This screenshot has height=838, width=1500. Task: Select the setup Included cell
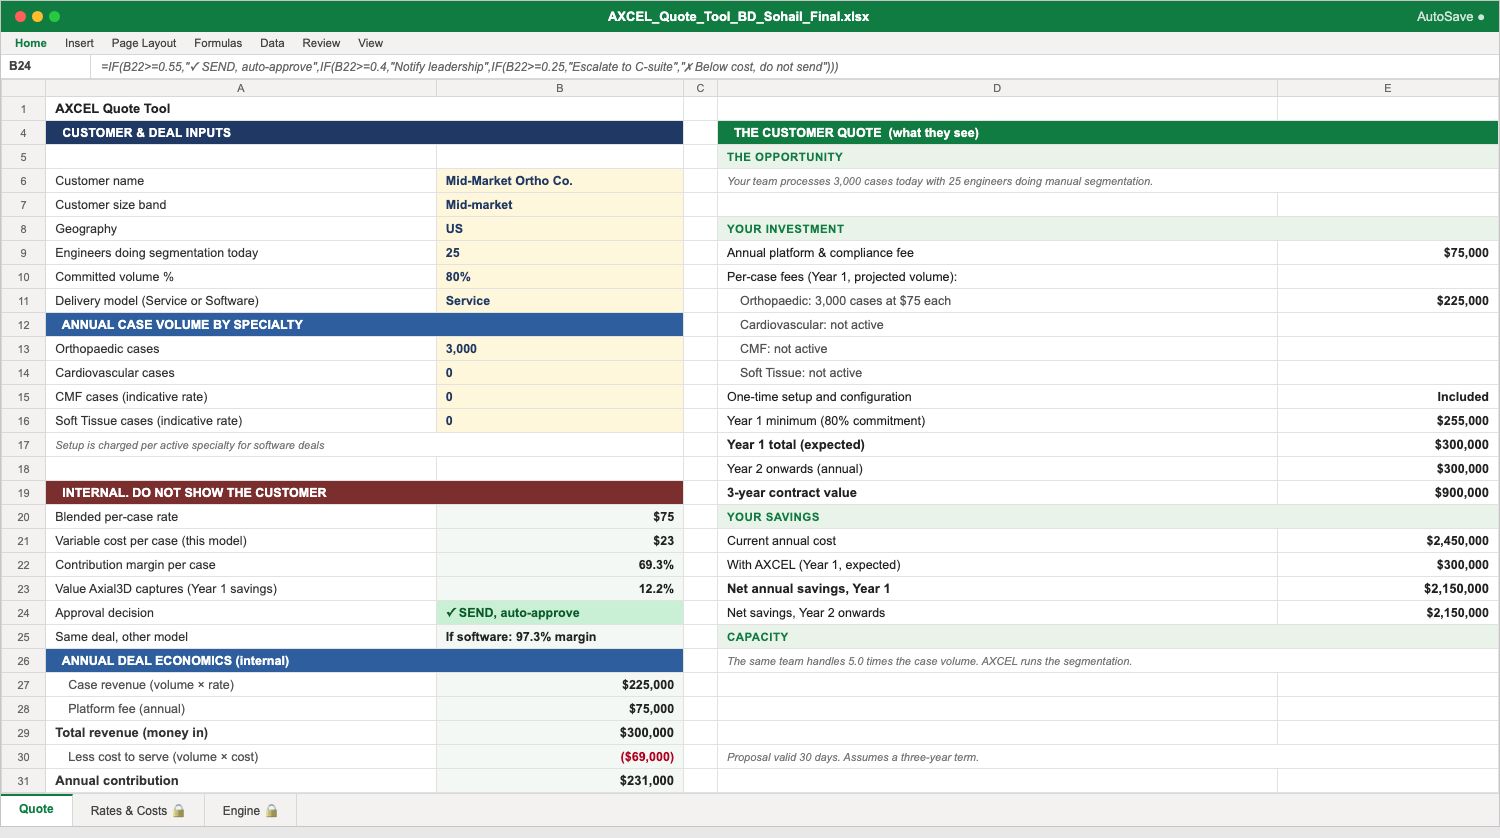click(1388, 397)
